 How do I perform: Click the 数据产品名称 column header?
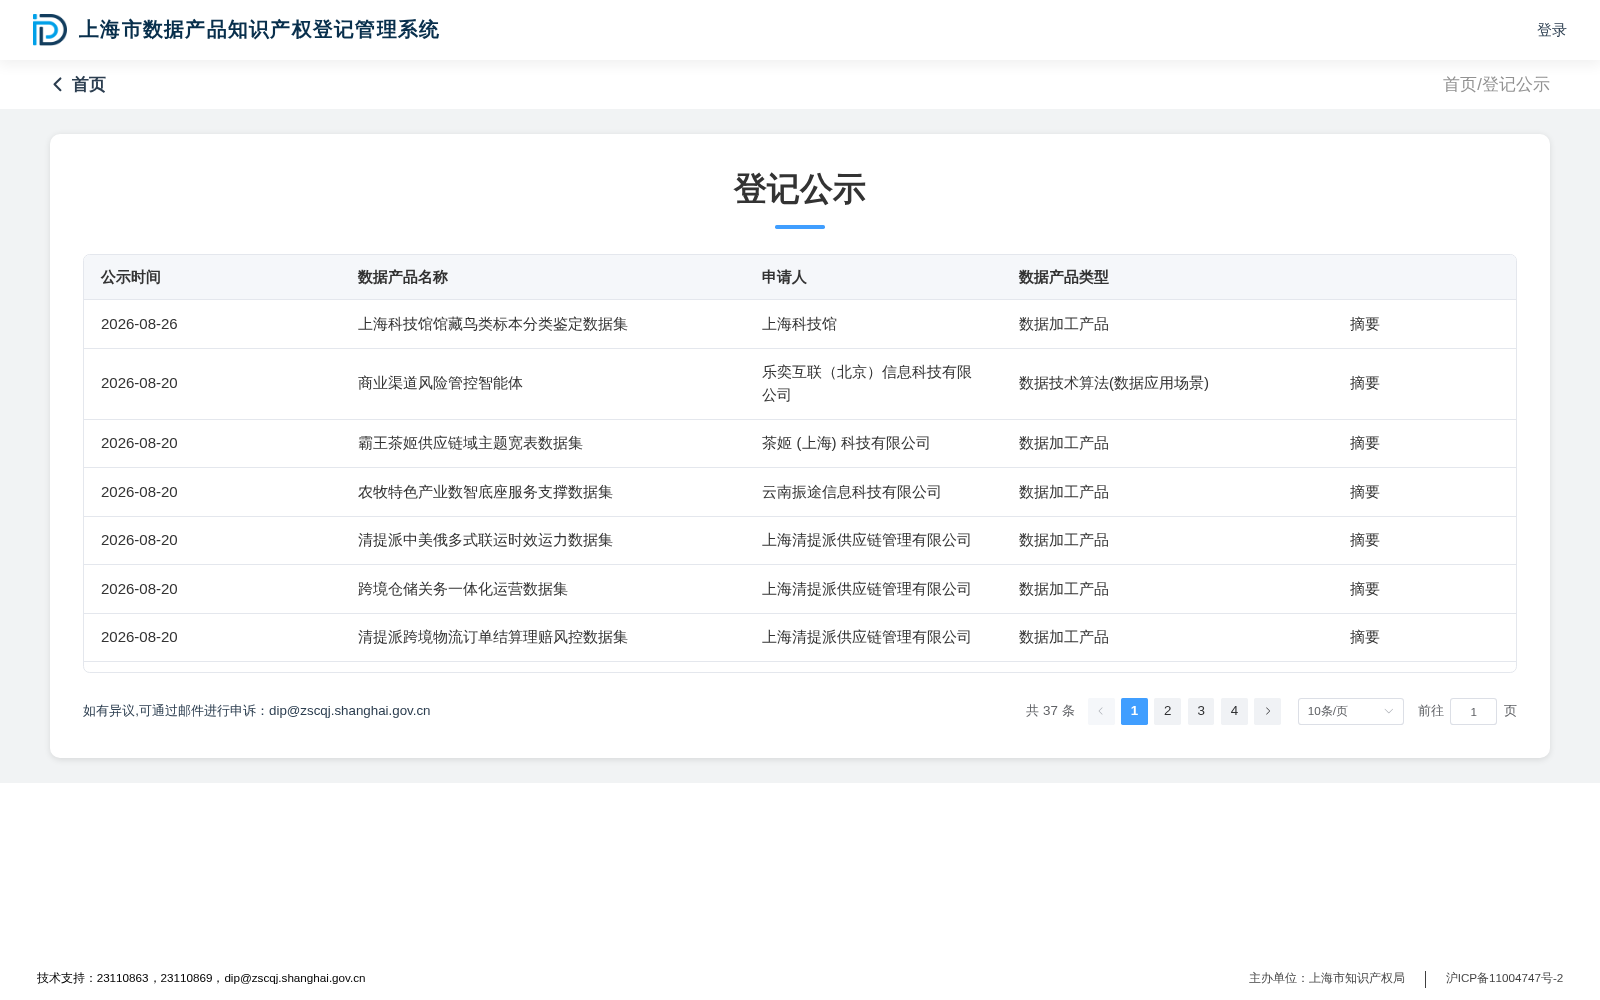403,277
